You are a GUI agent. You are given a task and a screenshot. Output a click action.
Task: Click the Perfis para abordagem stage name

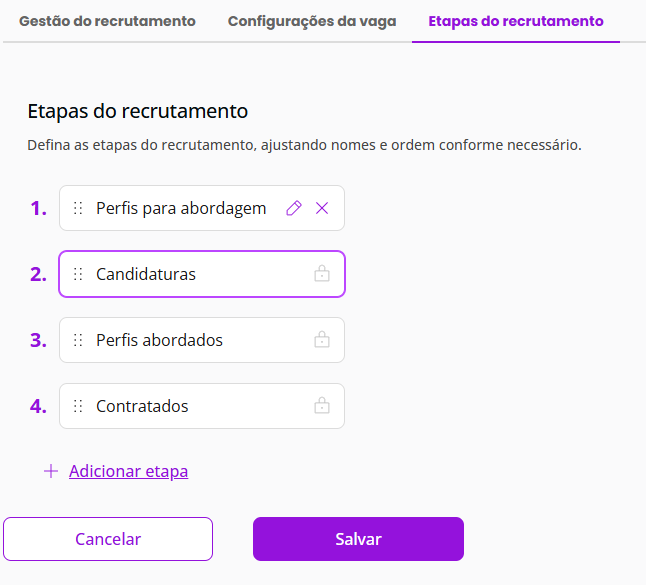[181, 208]
